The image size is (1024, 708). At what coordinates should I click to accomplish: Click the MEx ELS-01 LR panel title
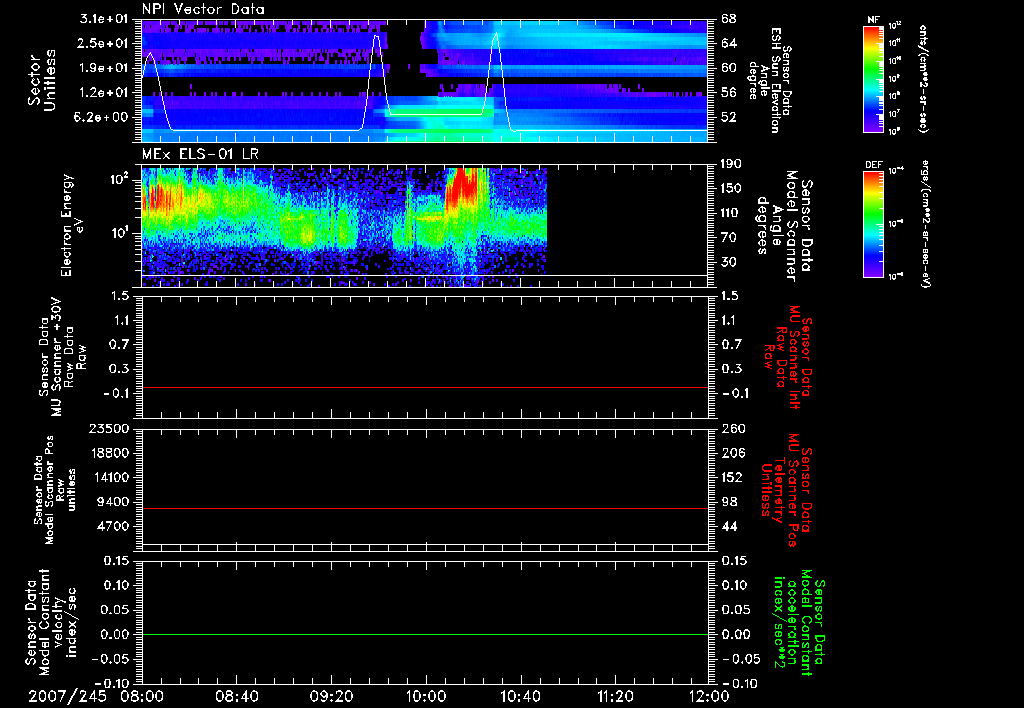point(200,154)
